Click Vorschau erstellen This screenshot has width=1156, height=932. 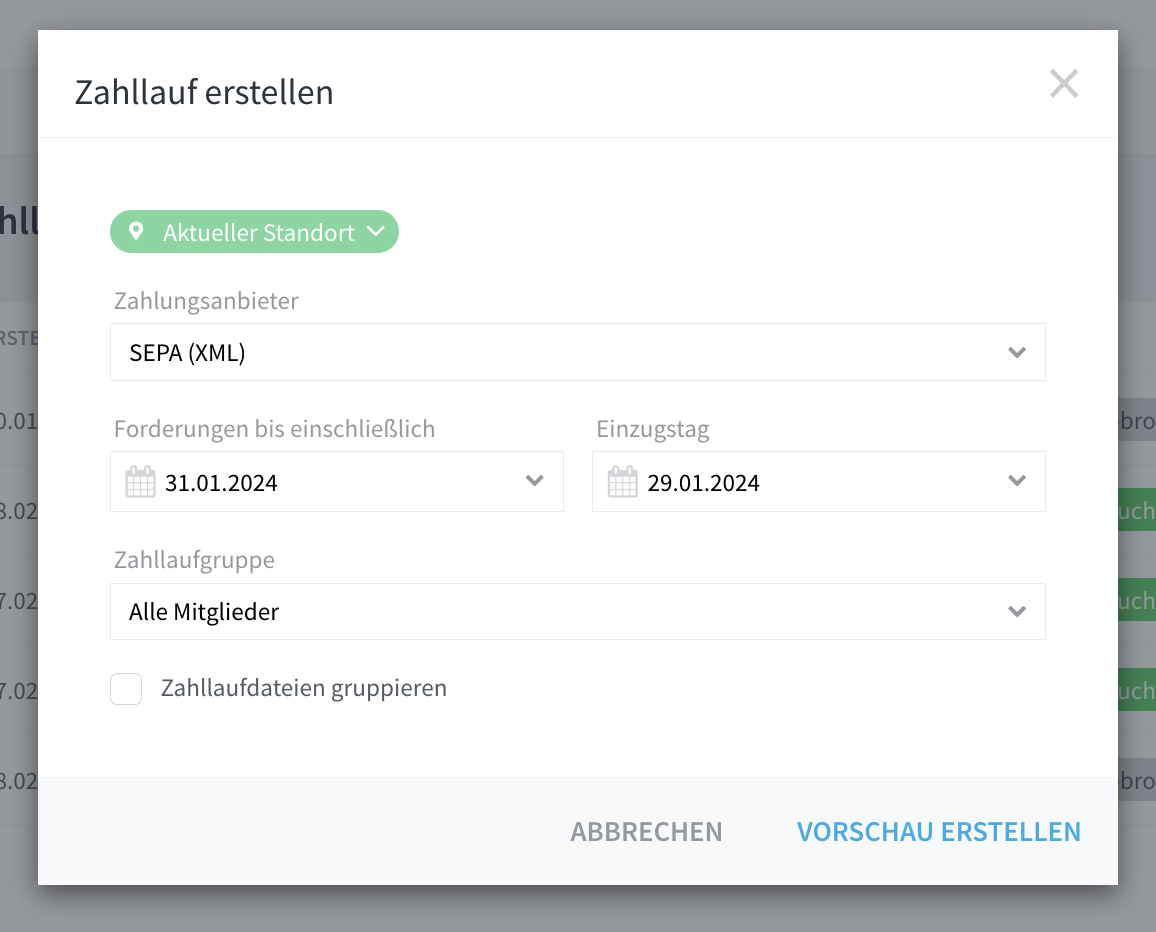939,832
